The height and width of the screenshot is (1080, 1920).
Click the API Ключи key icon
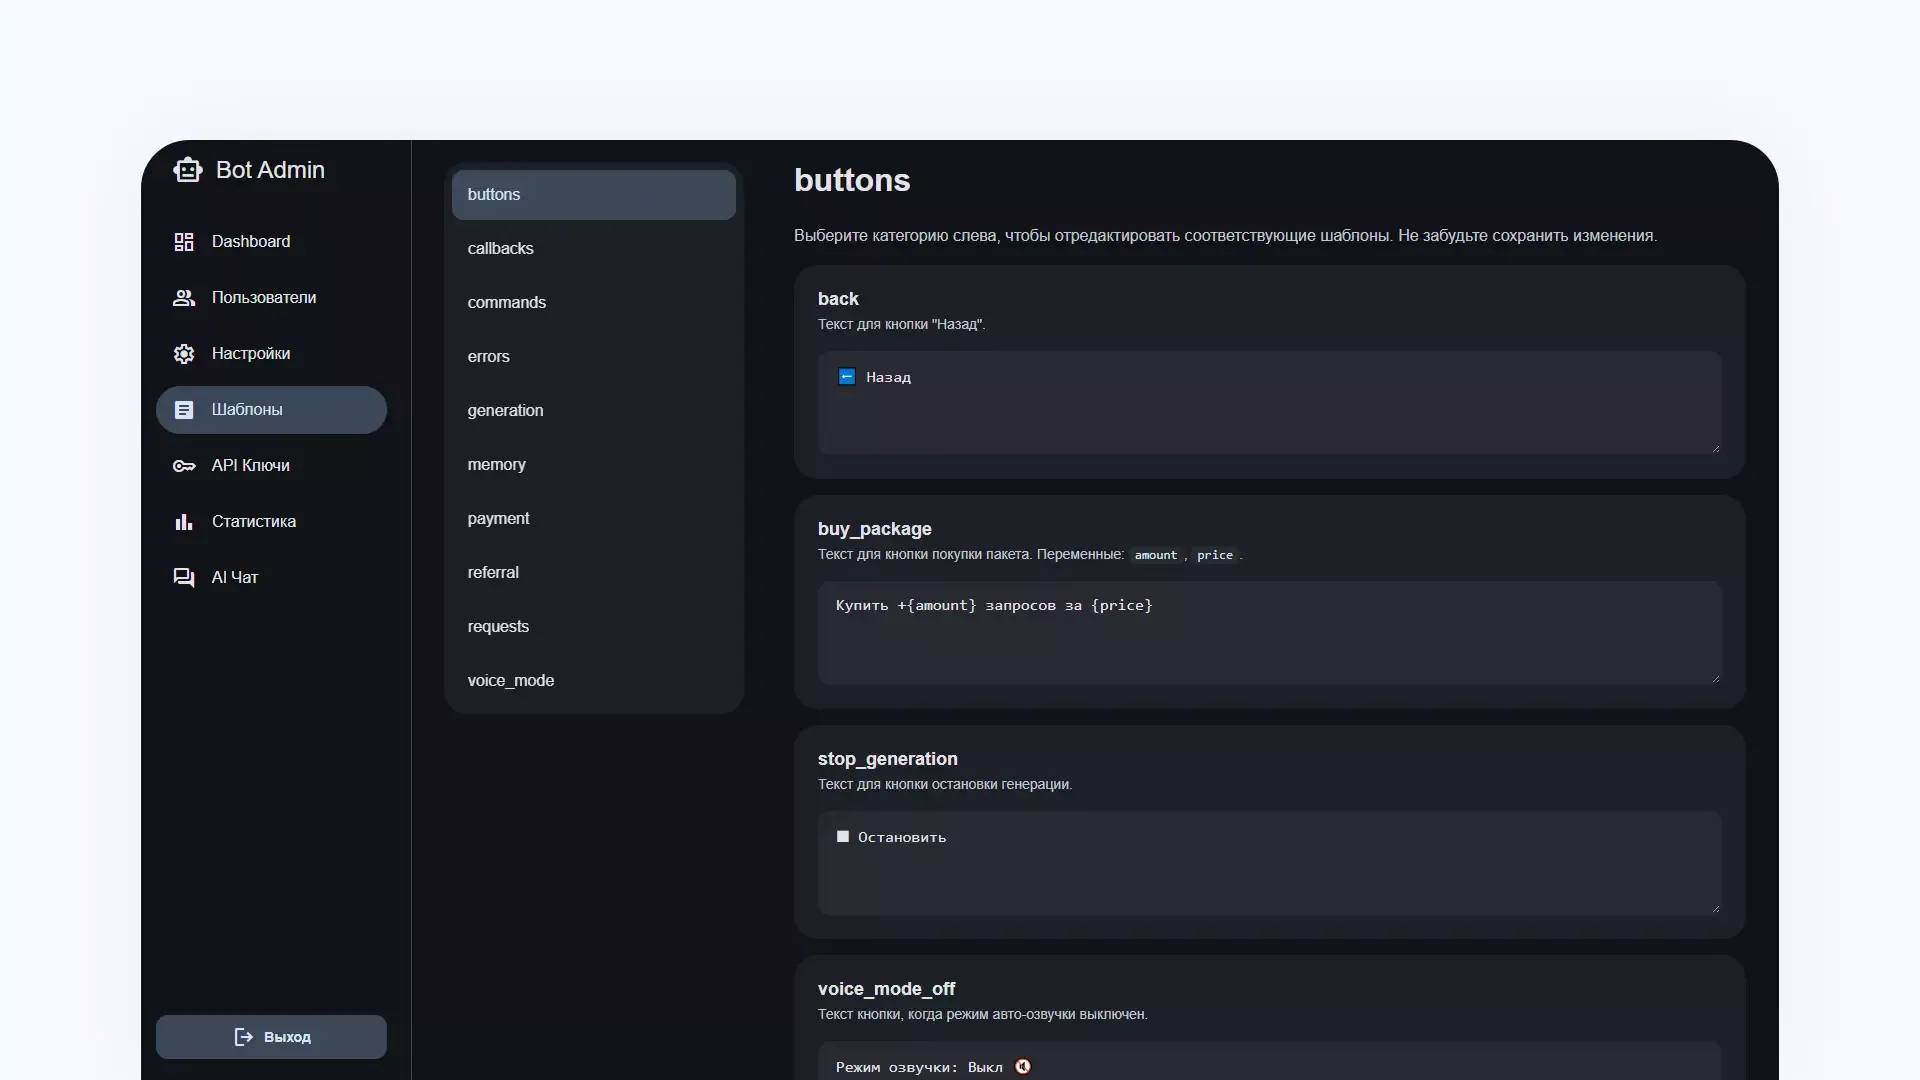[x=184, y=466]
